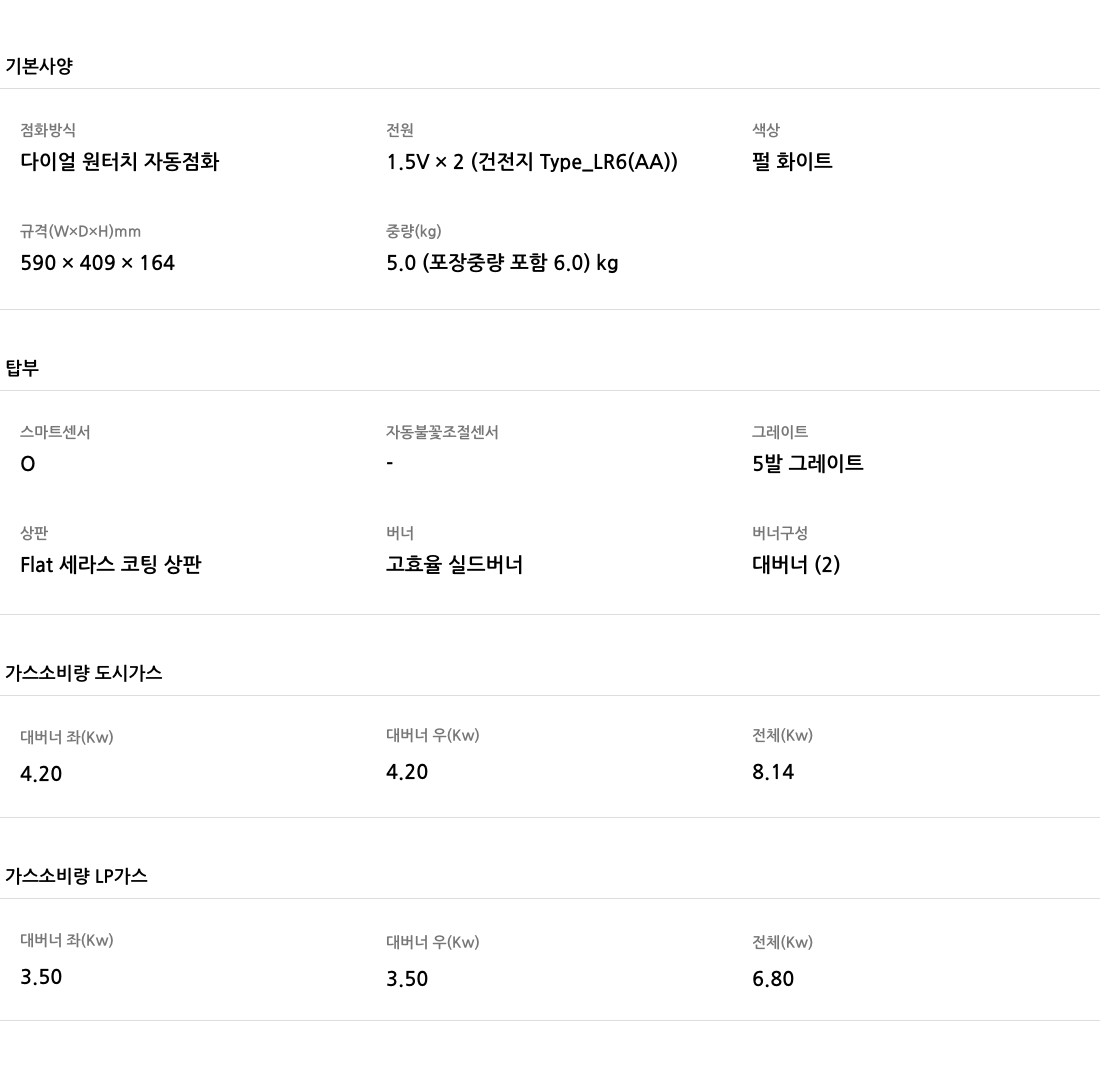Click the Flat 세라스 코팅 상판 text

tap(111, 565)
